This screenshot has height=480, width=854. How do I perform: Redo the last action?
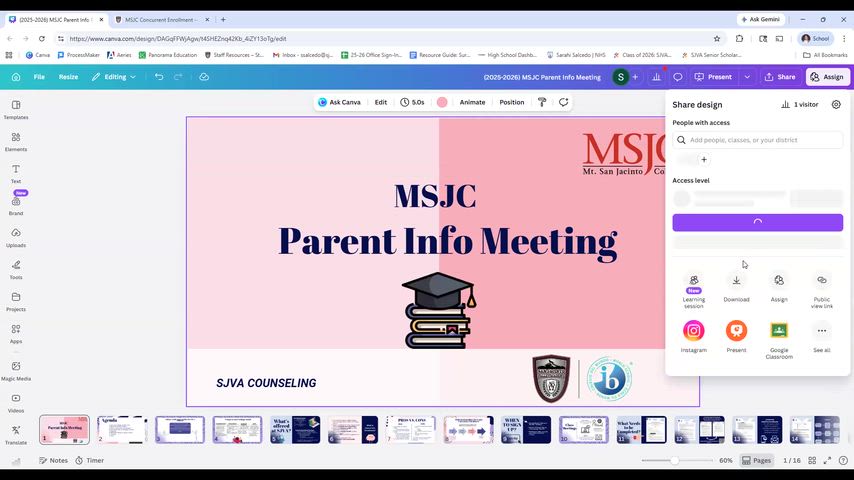tap(178, 77)
